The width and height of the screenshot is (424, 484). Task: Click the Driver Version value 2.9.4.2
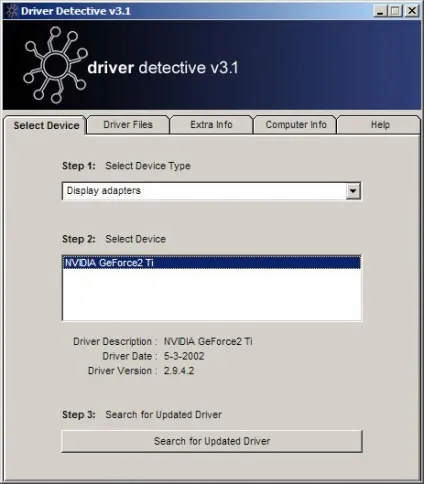pyautogui.click(x=179, y=371)
